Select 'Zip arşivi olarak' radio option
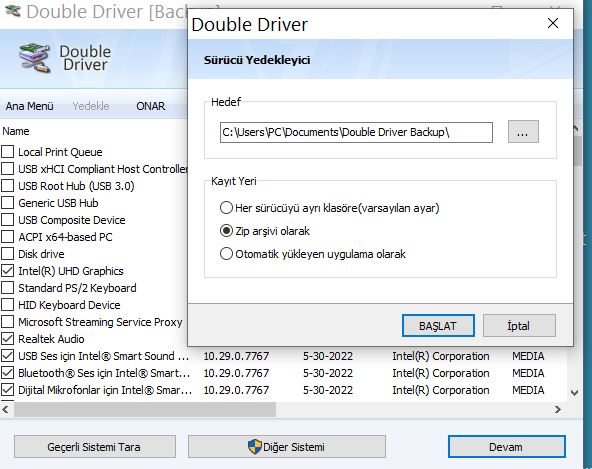Screen dimensions: 592x469 tap(226, 231)
